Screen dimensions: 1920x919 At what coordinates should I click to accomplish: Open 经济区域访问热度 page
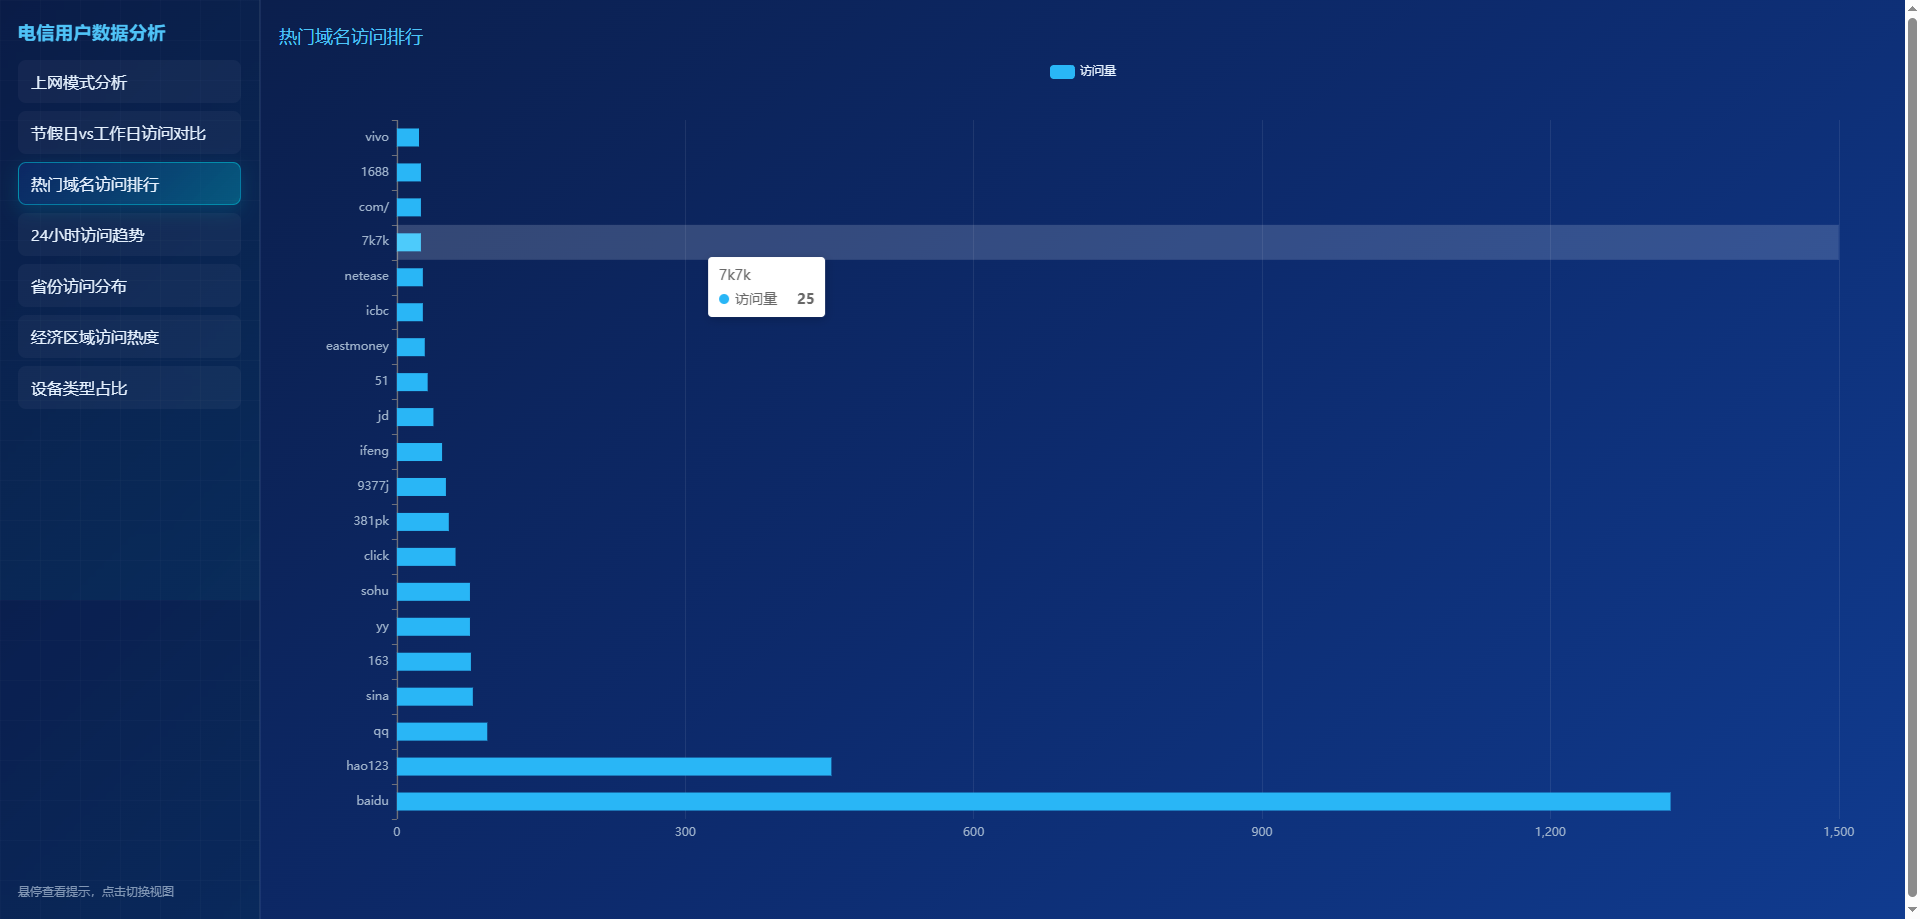tap(129, 337)
